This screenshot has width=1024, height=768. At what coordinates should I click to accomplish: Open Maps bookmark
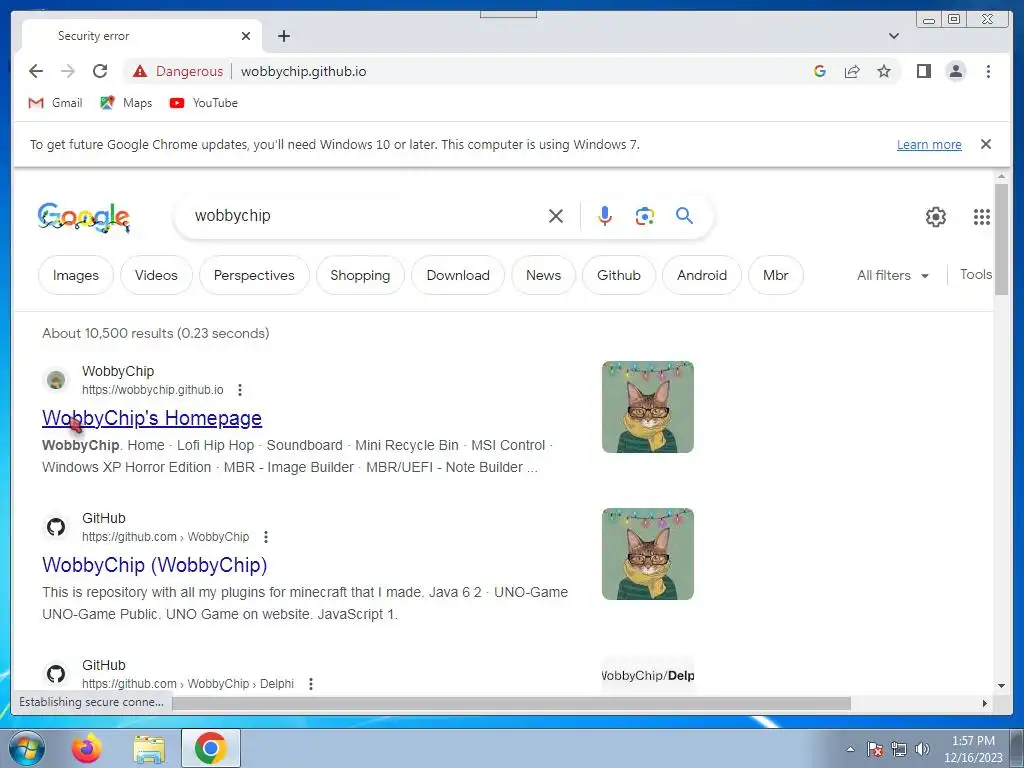pos(126,103)
